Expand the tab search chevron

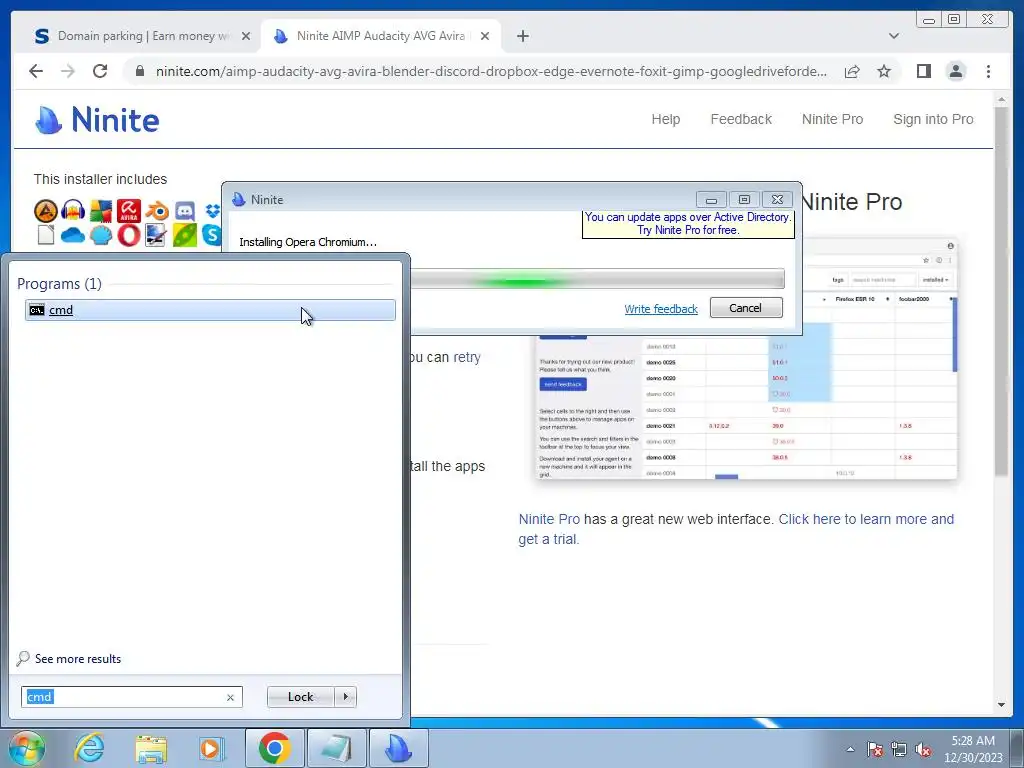point(893,36)
